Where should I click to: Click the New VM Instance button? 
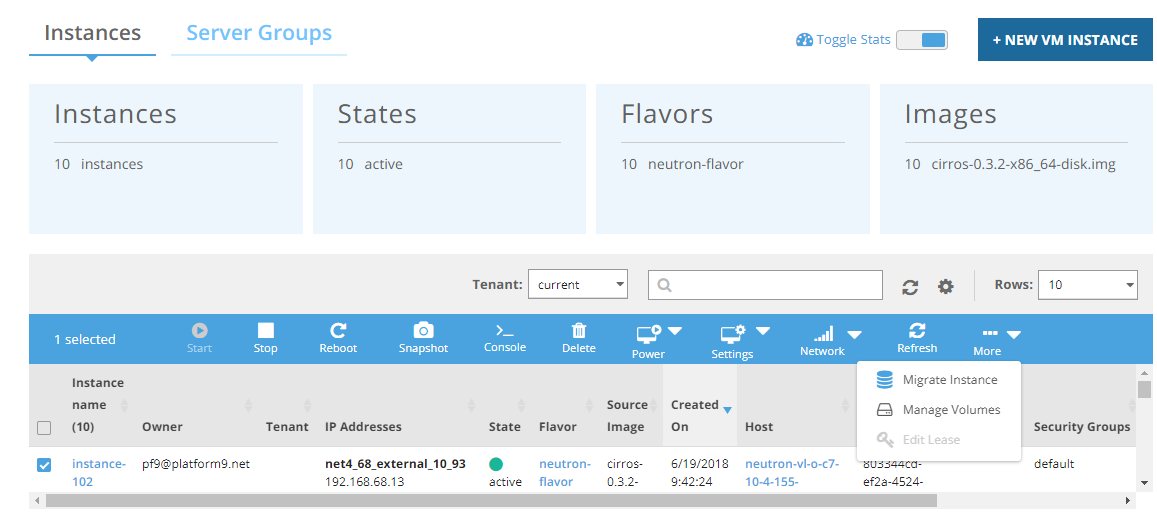(x=1064, y=40)
